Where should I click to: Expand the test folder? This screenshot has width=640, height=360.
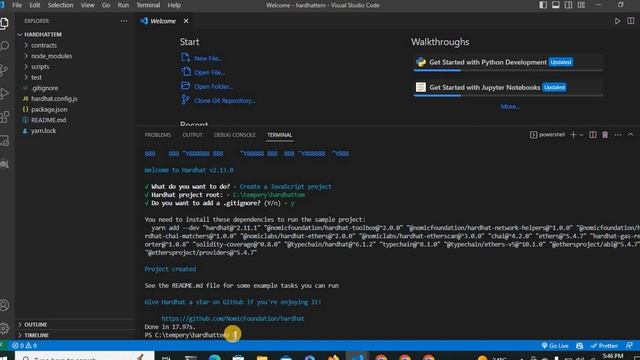pyautogui.click(x=75, y=77)
